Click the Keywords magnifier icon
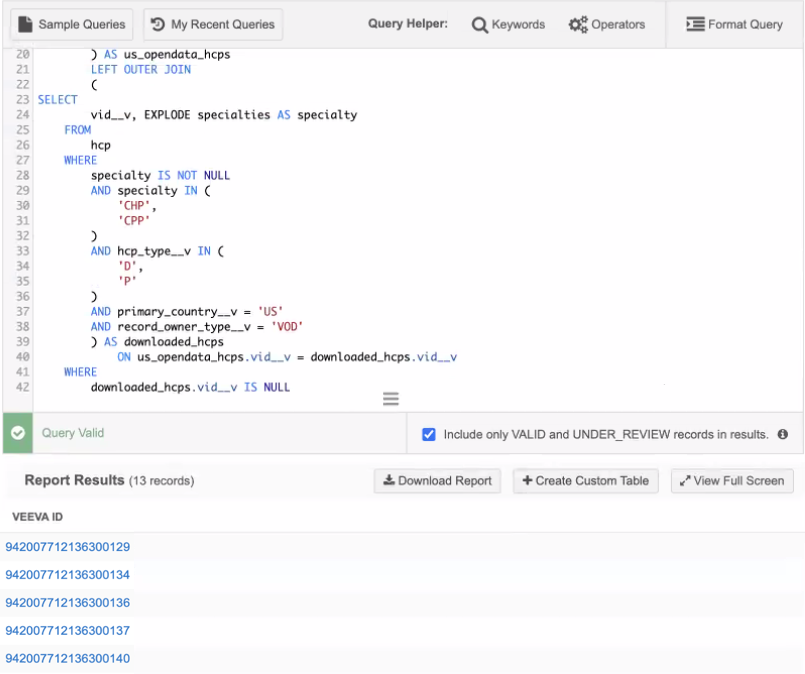 480,24
